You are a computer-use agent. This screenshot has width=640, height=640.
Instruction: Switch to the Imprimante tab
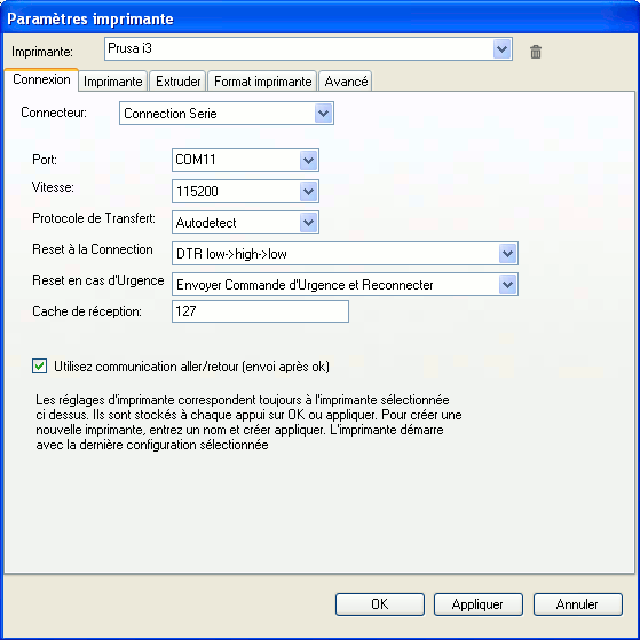point(113,82)
